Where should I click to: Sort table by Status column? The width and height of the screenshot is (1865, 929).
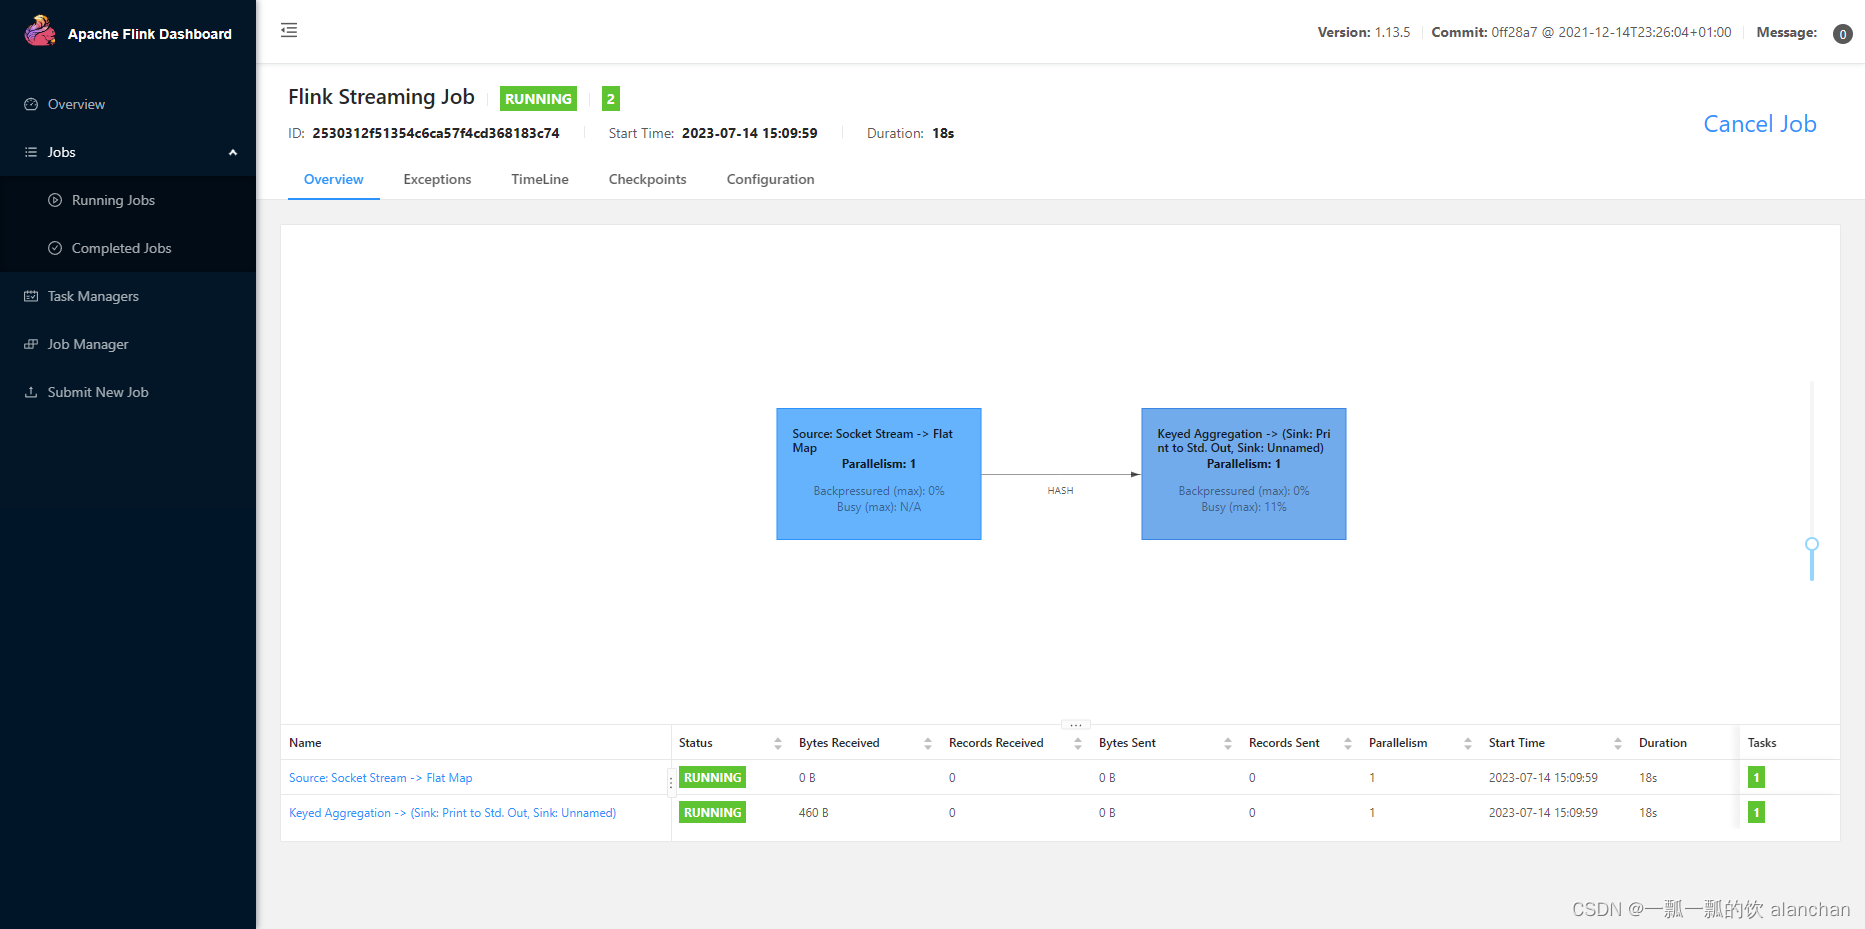point(778,743)
